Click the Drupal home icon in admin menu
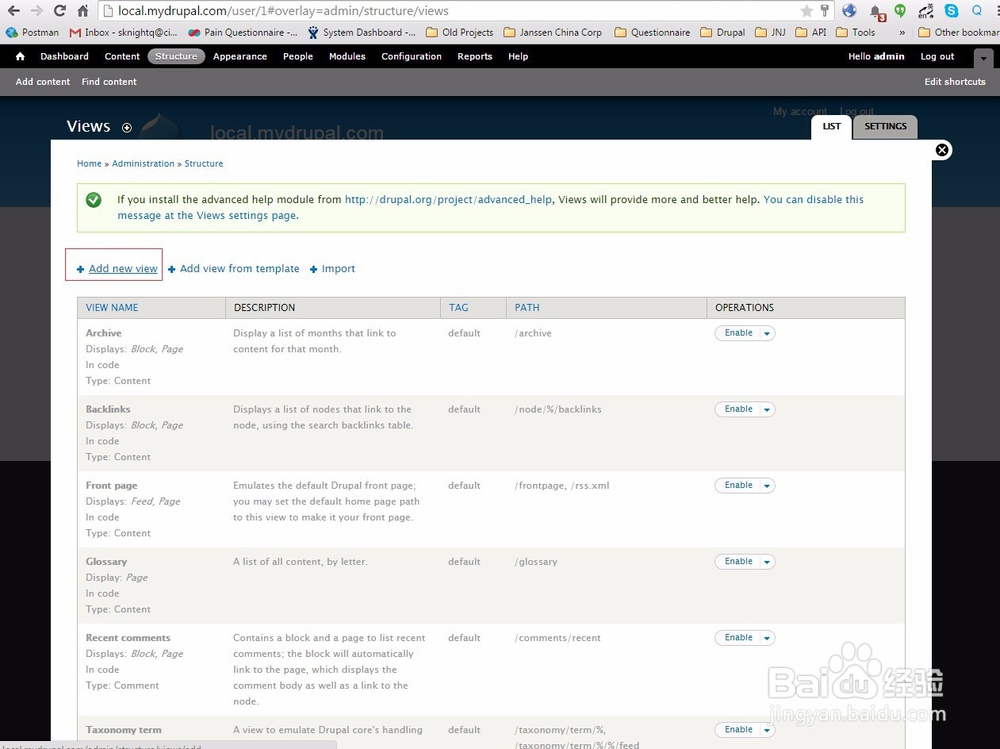 coord(20,56)
